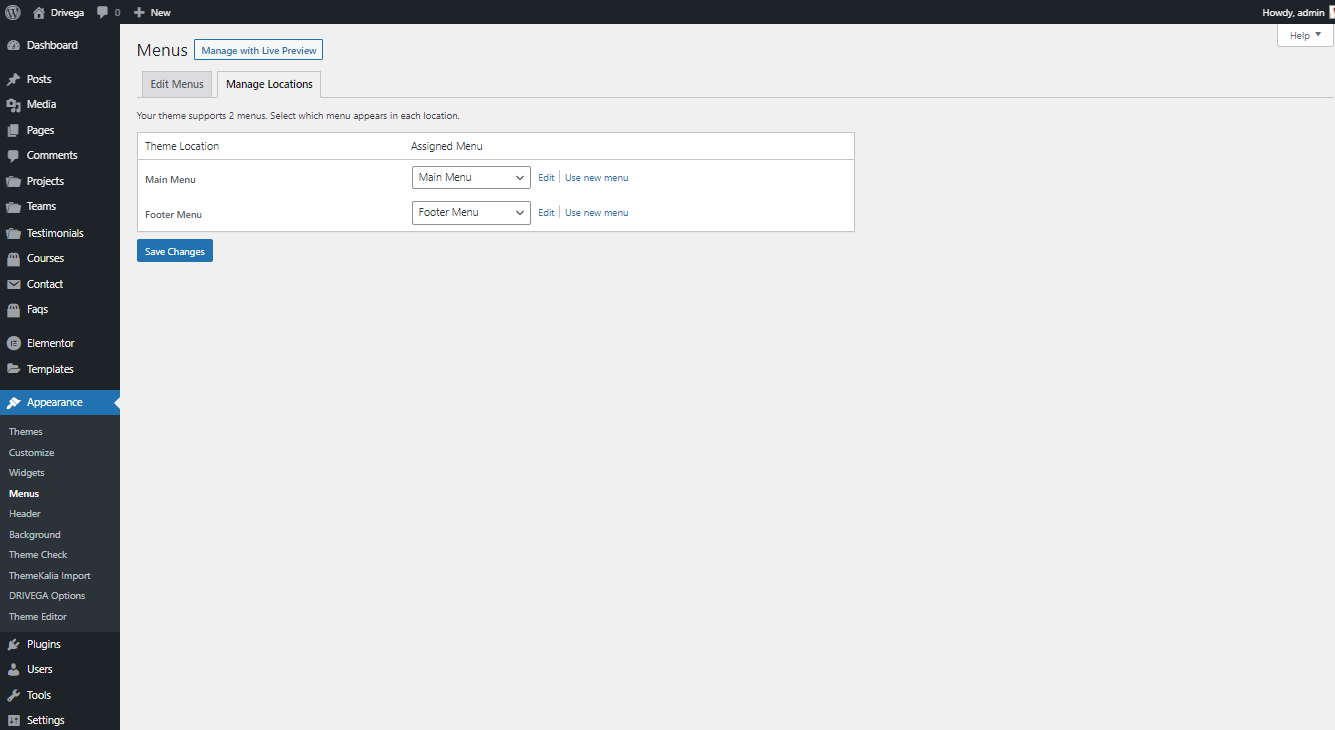Screen dimensions: 1335x730
Task: Open Media via its sidebar icon
Action: click(x=13, y=105)
